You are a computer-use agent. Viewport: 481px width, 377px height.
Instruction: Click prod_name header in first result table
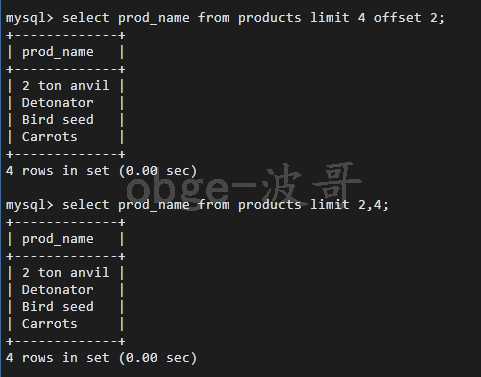tap(58, 52)
